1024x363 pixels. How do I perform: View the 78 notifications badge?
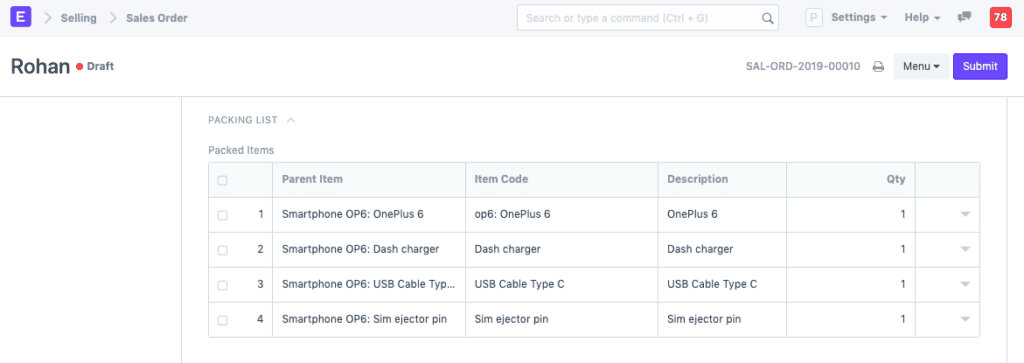(x=1000, y=18)
